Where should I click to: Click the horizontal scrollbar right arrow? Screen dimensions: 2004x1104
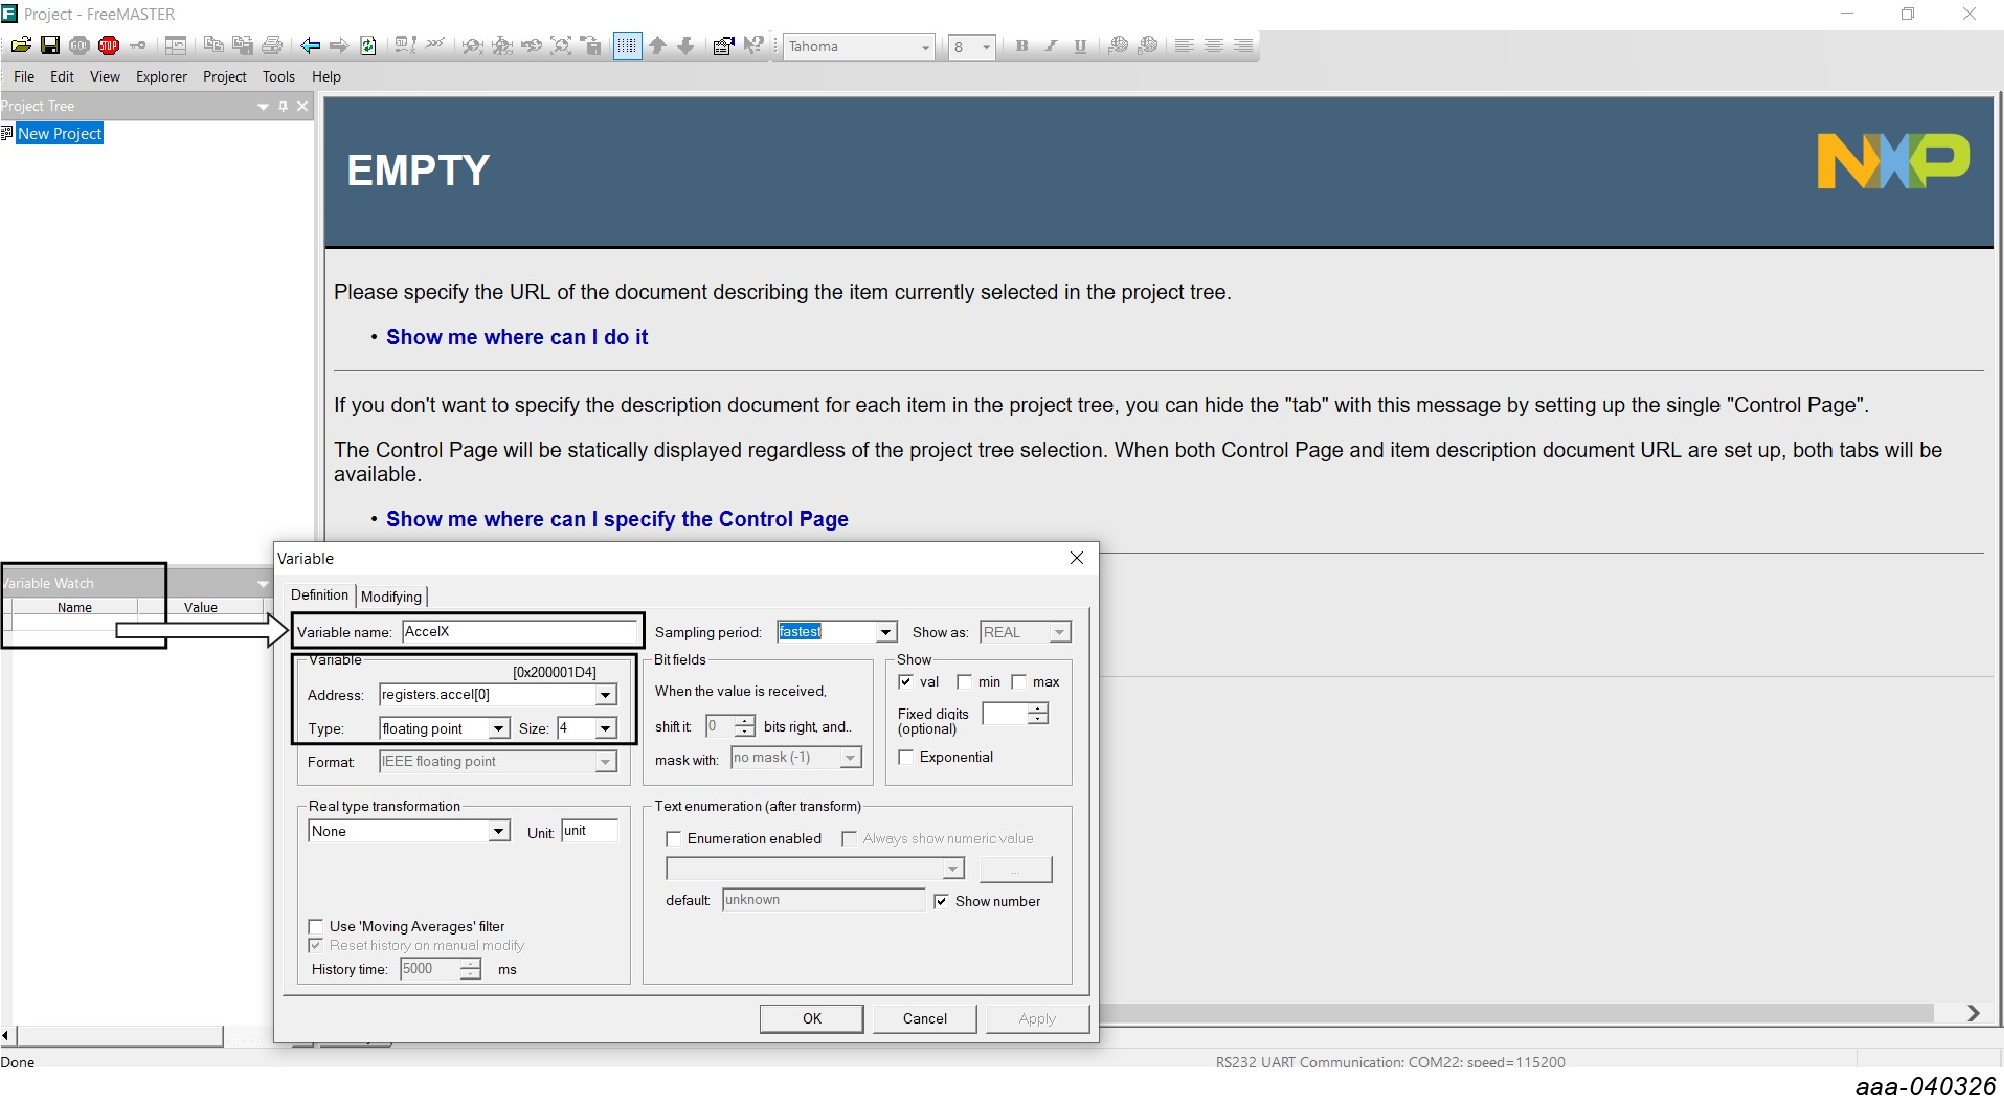coord(1972,1013)
